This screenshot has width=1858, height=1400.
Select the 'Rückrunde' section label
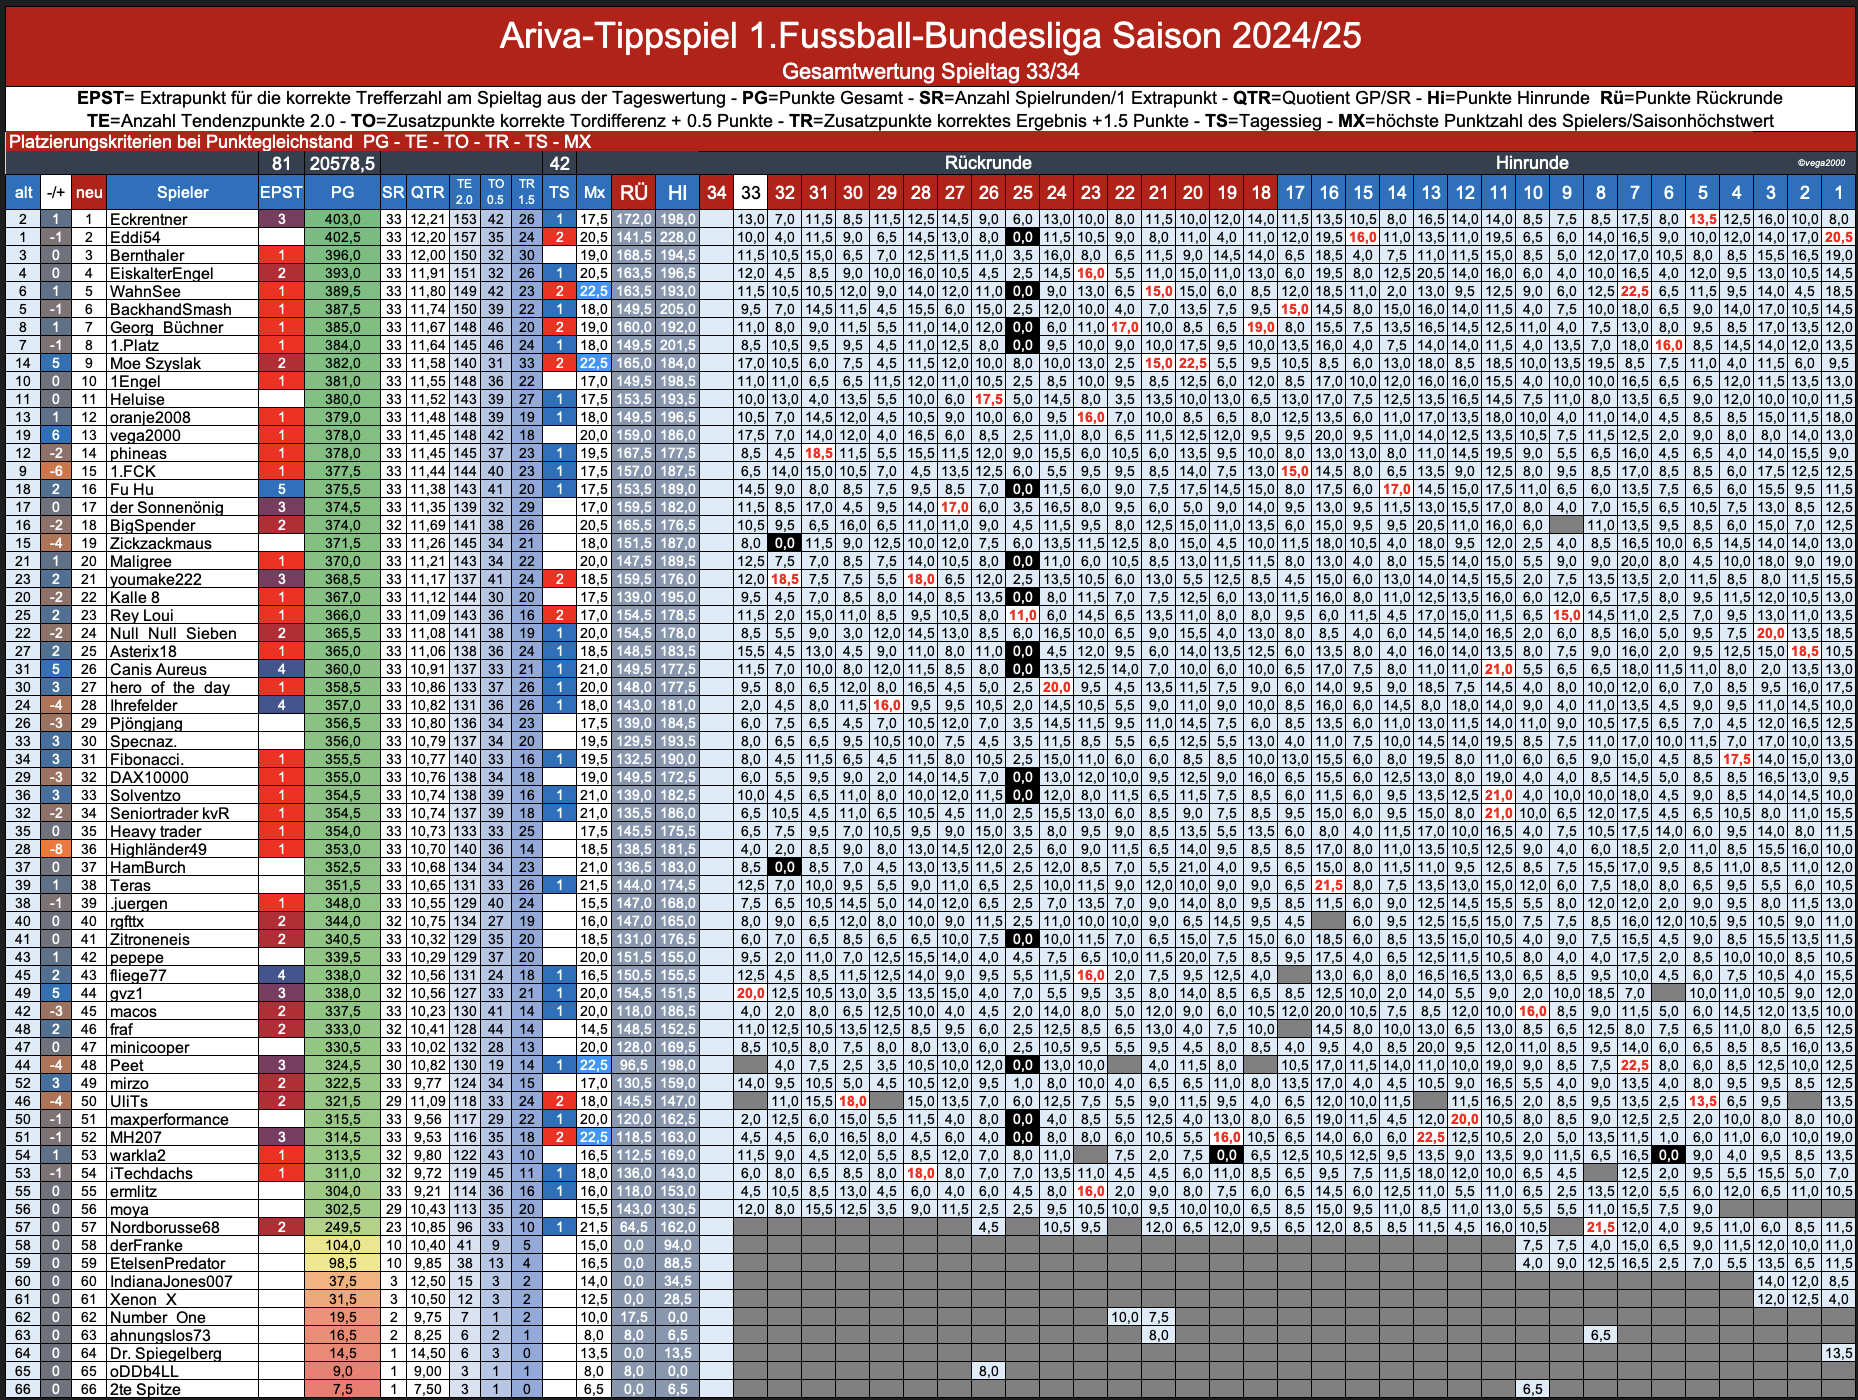pyautogui.click(x=988, y=163)
